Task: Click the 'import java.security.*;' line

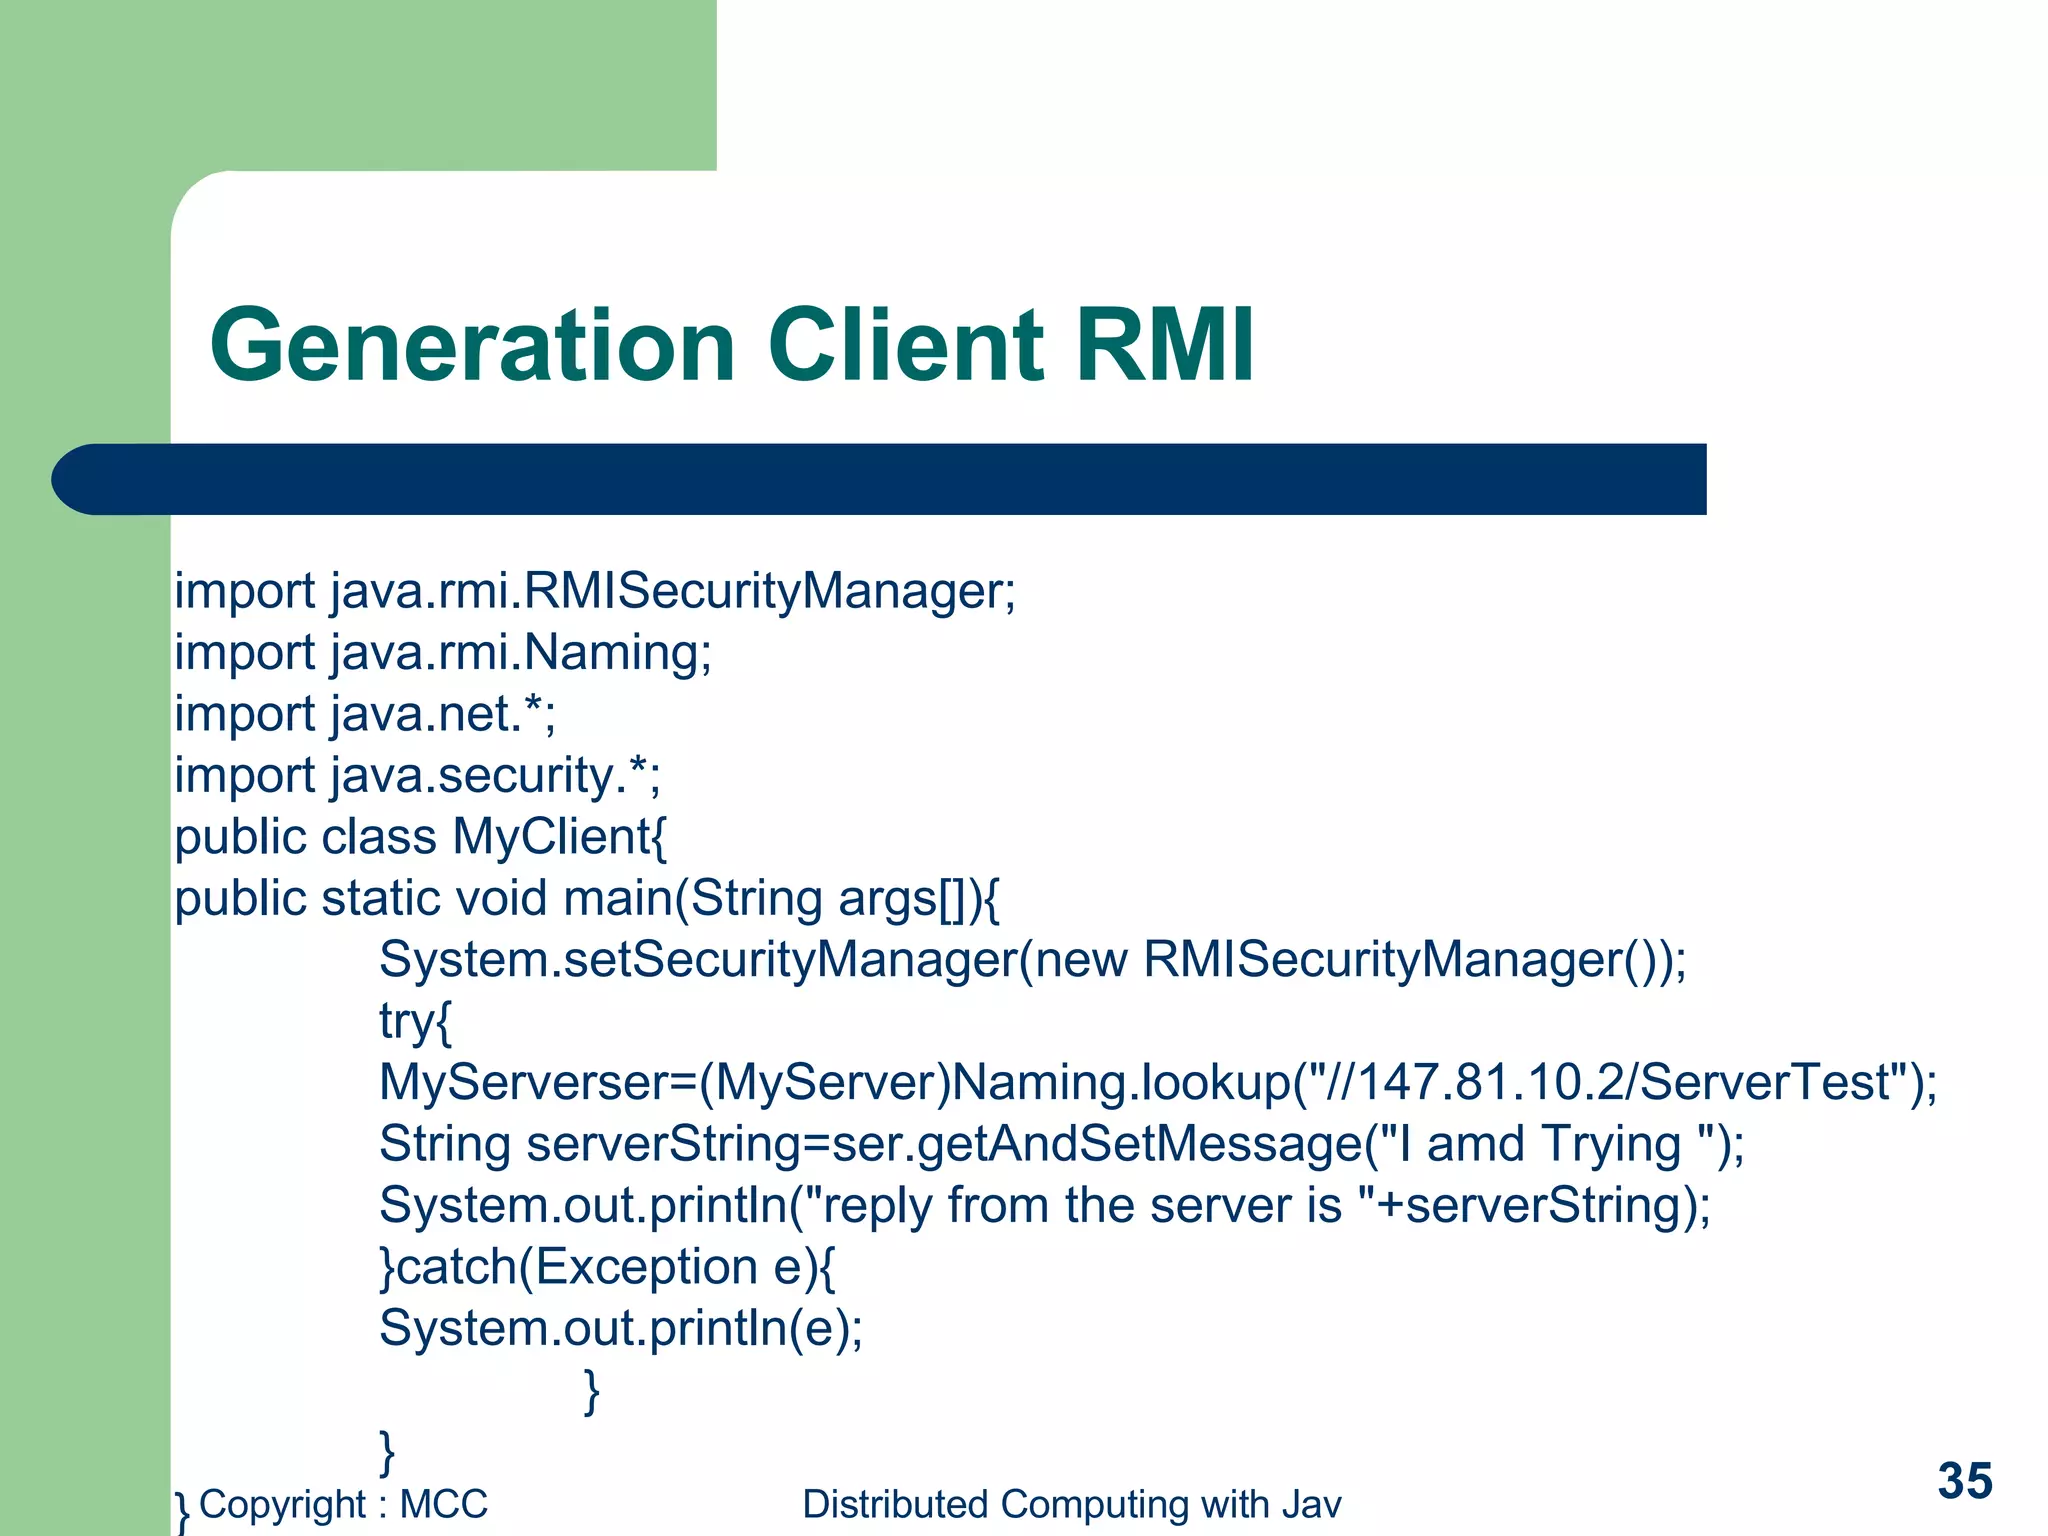Action: point(417,776)
